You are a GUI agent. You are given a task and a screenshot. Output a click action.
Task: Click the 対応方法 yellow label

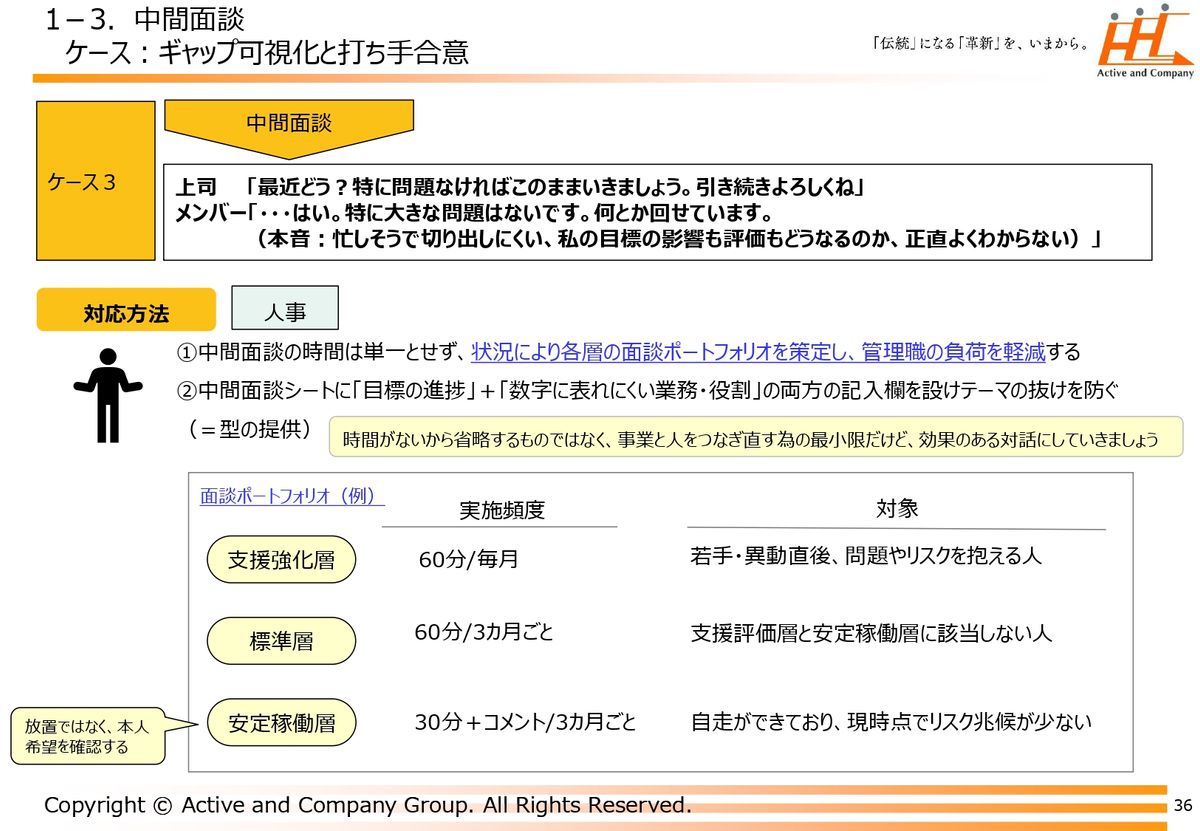[126, 312]
